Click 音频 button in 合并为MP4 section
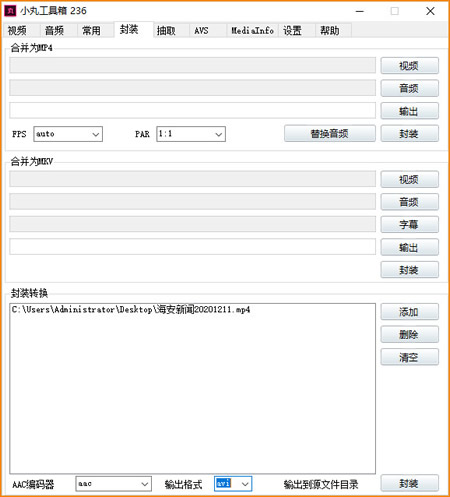Screen dimensions: 450x497 tap(410, 88)
